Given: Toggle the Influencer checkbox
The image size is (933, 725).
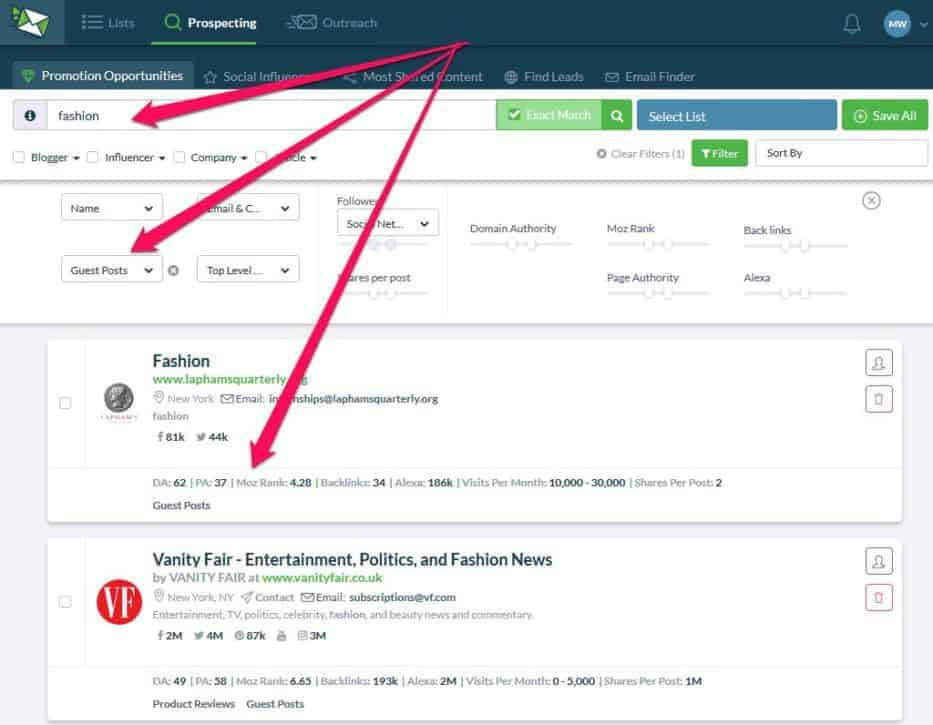Looking at the screenshot, I should pos(92,157).
